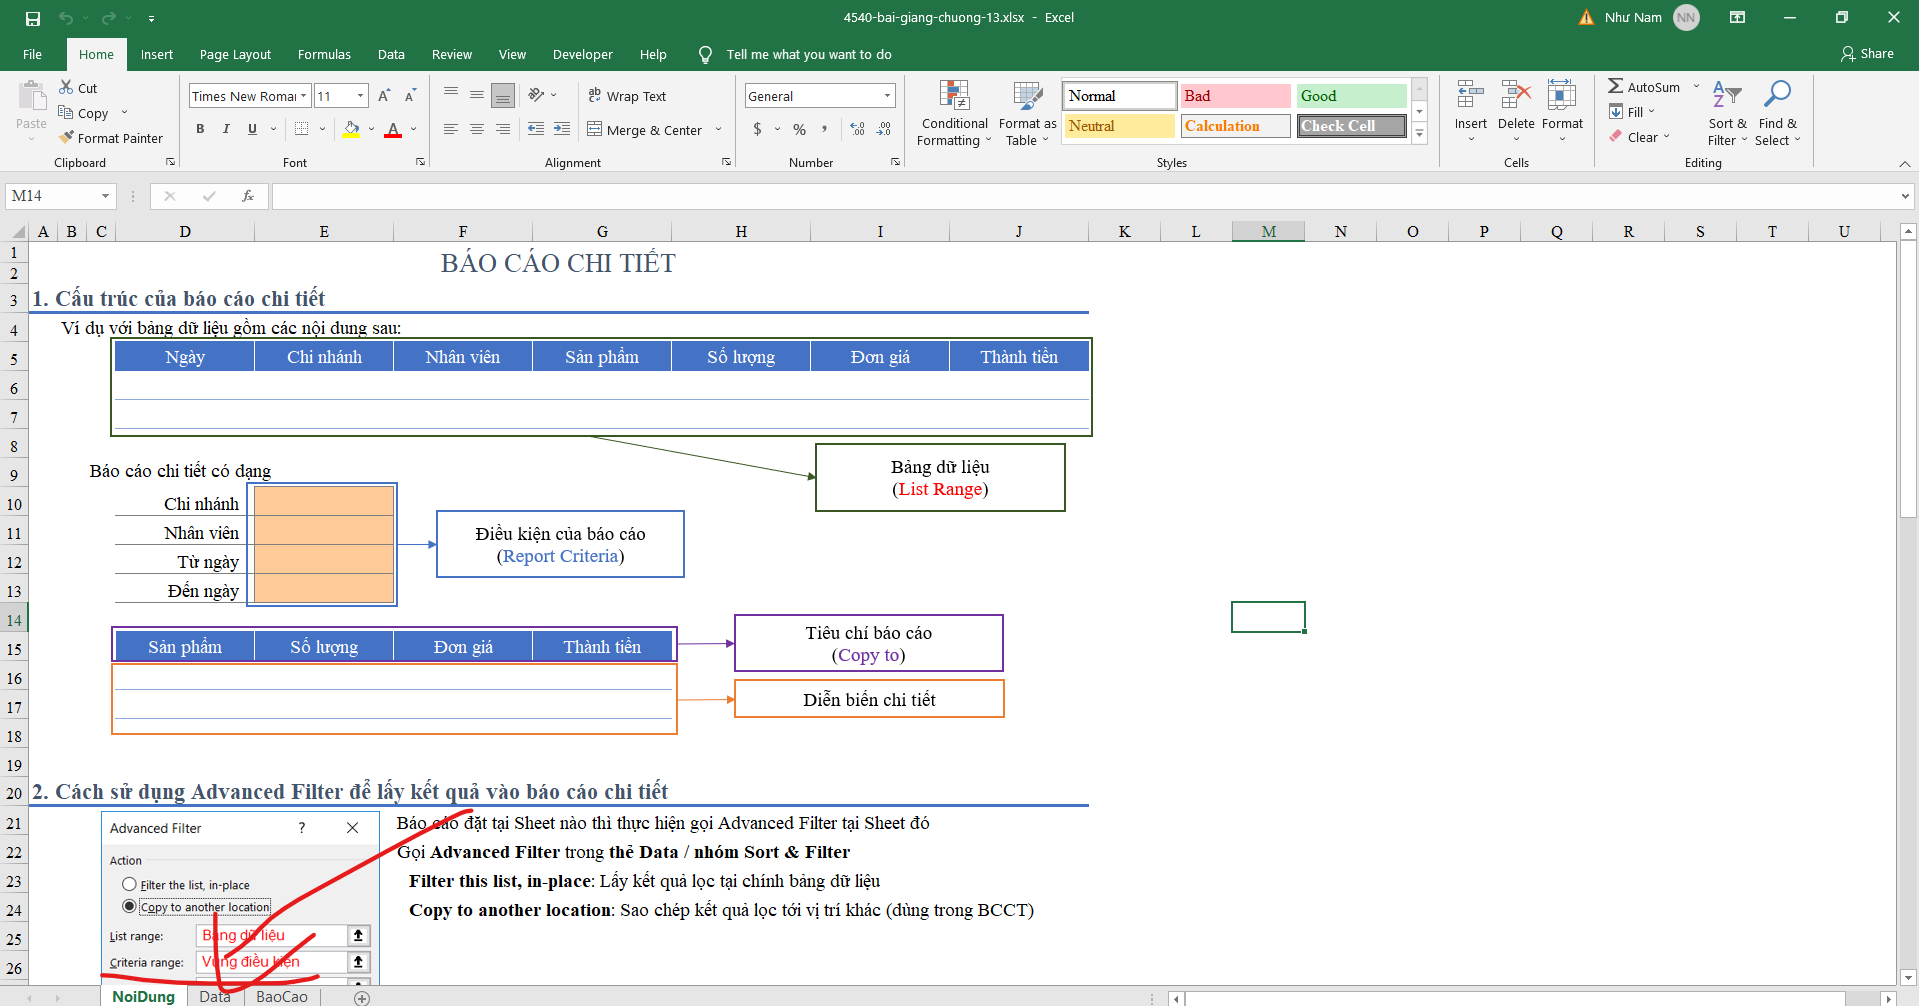Apply the Good cell style swatch
1919x1006 pixels.
1351,96
